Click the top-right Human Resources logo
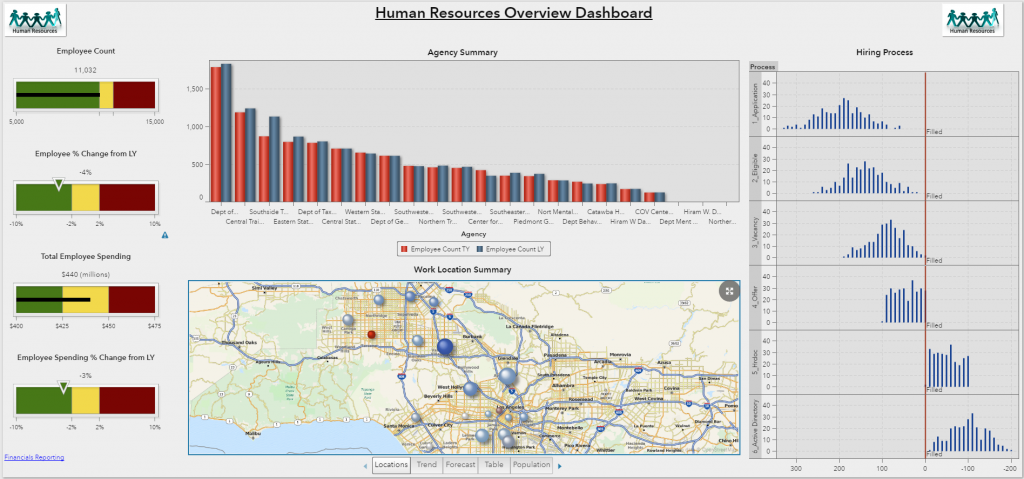The image size is (1024, 479). [972, 21]
